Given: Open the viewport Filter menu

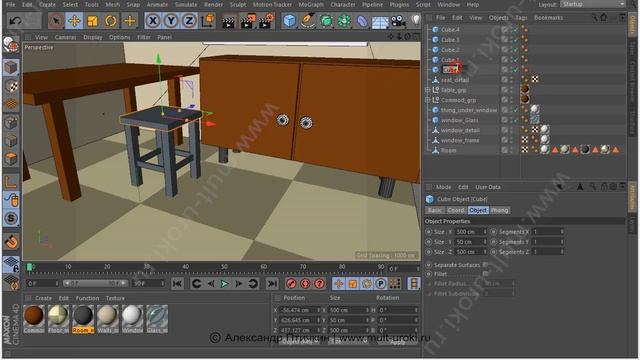Looking at the screenshot, I should 144,37.
